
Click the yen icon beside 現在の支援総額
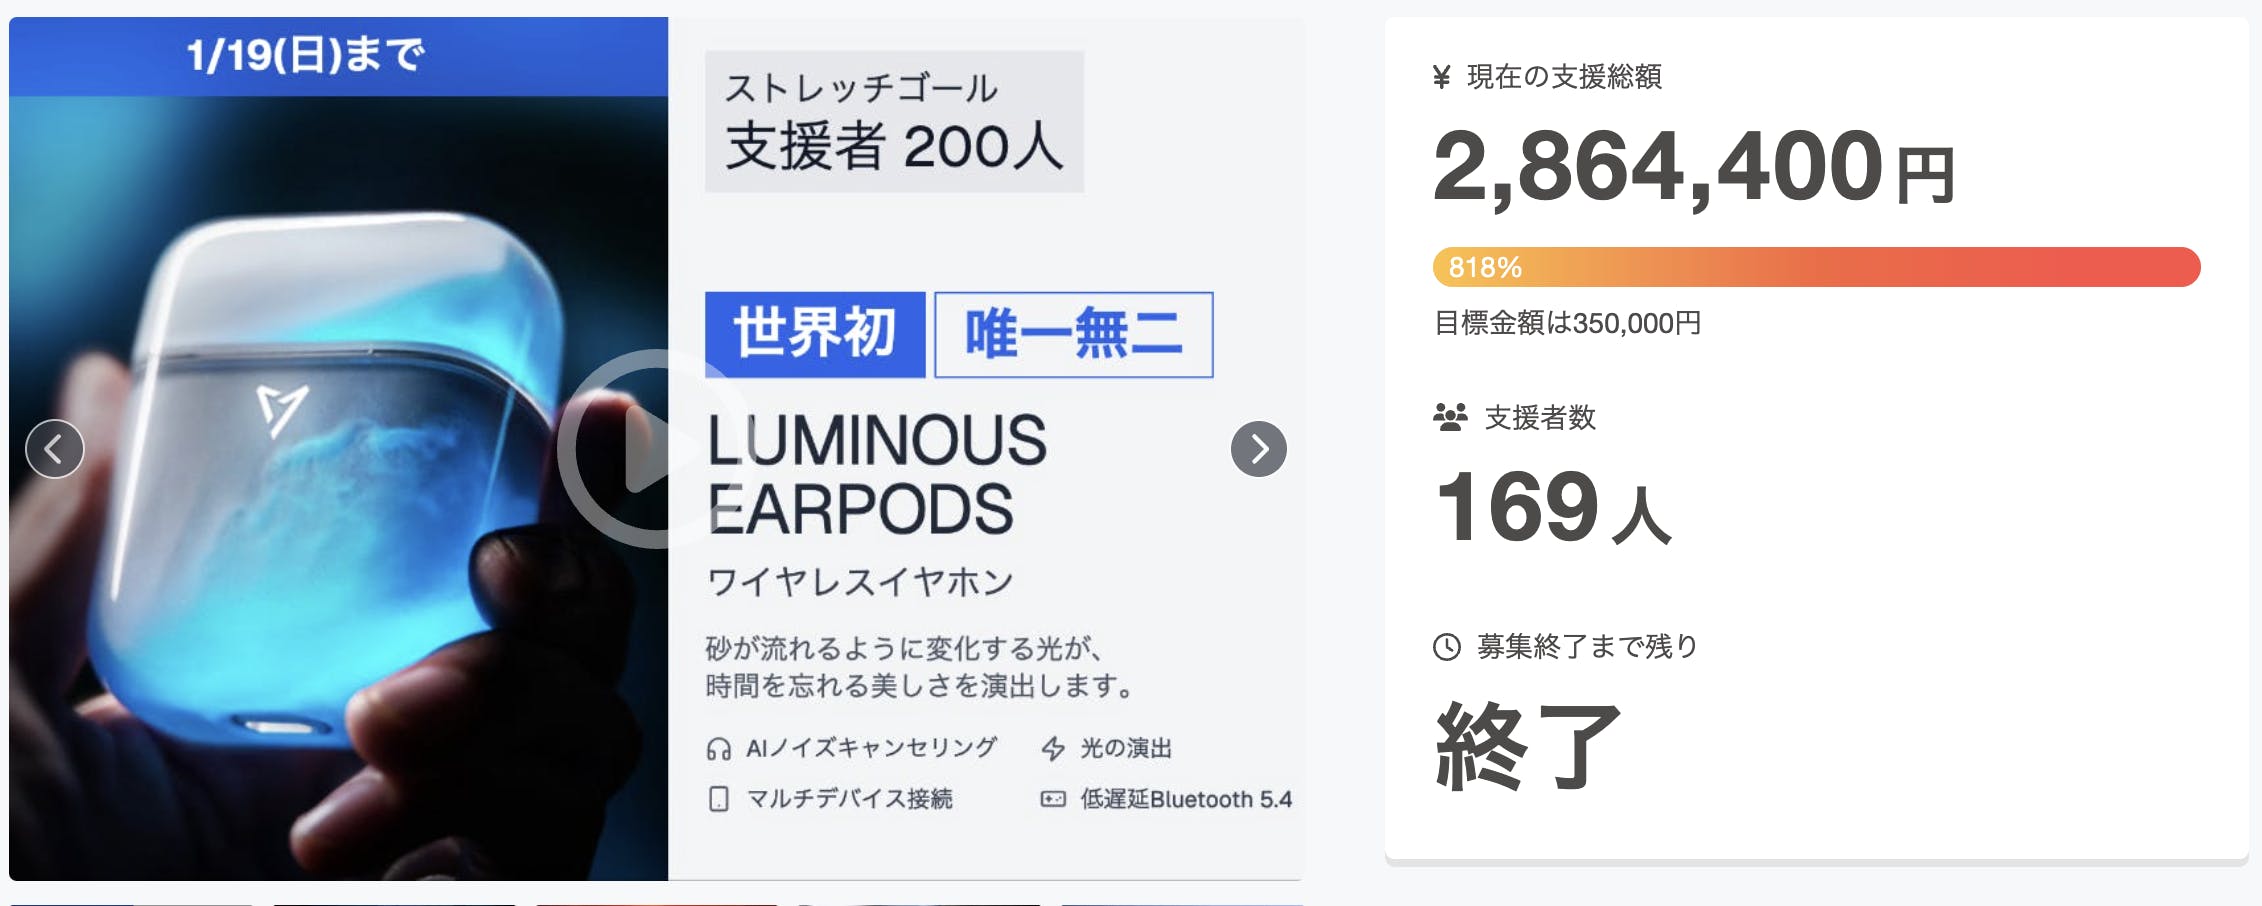pyautogui.click(x=1441, y=77)
